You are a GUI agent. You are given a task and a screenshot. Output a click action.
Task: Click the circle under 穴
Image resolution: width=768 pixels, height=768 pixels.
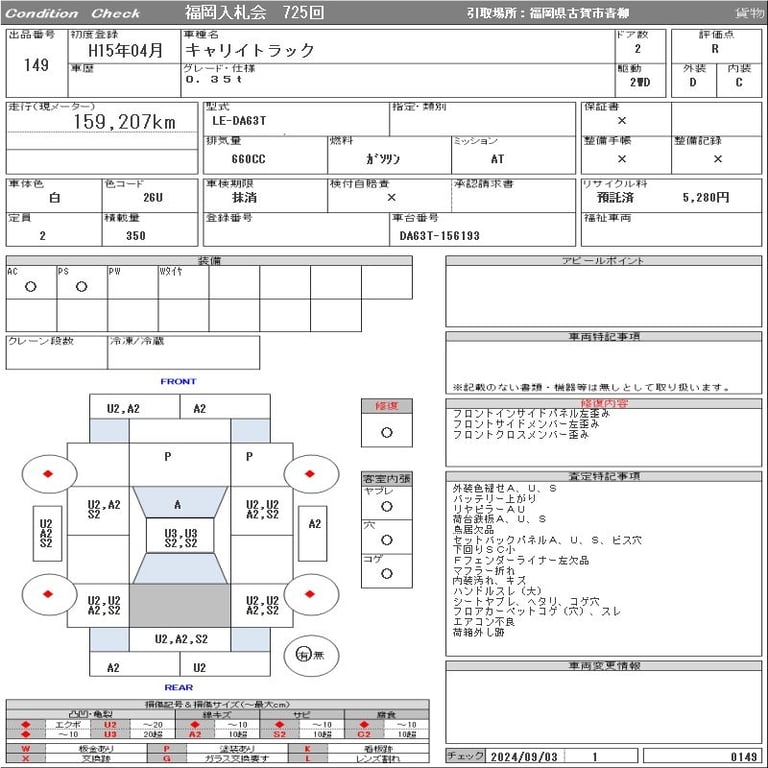(386, 540)
